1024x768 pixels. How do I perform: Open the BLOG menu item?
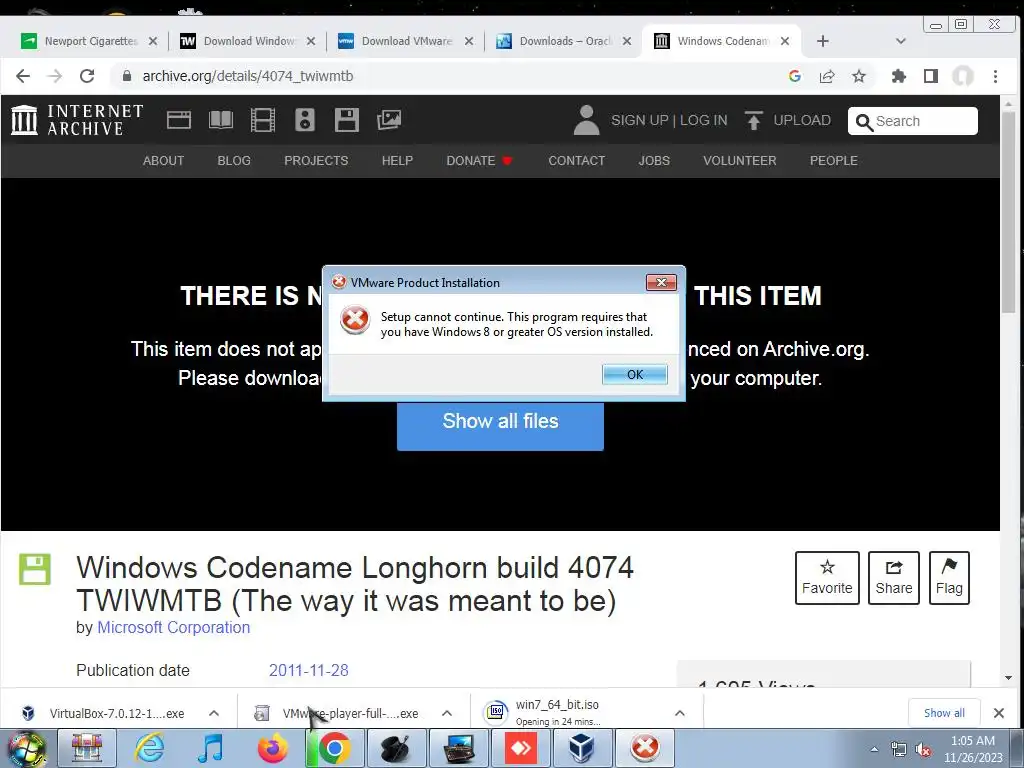click(x=234, y=161)
